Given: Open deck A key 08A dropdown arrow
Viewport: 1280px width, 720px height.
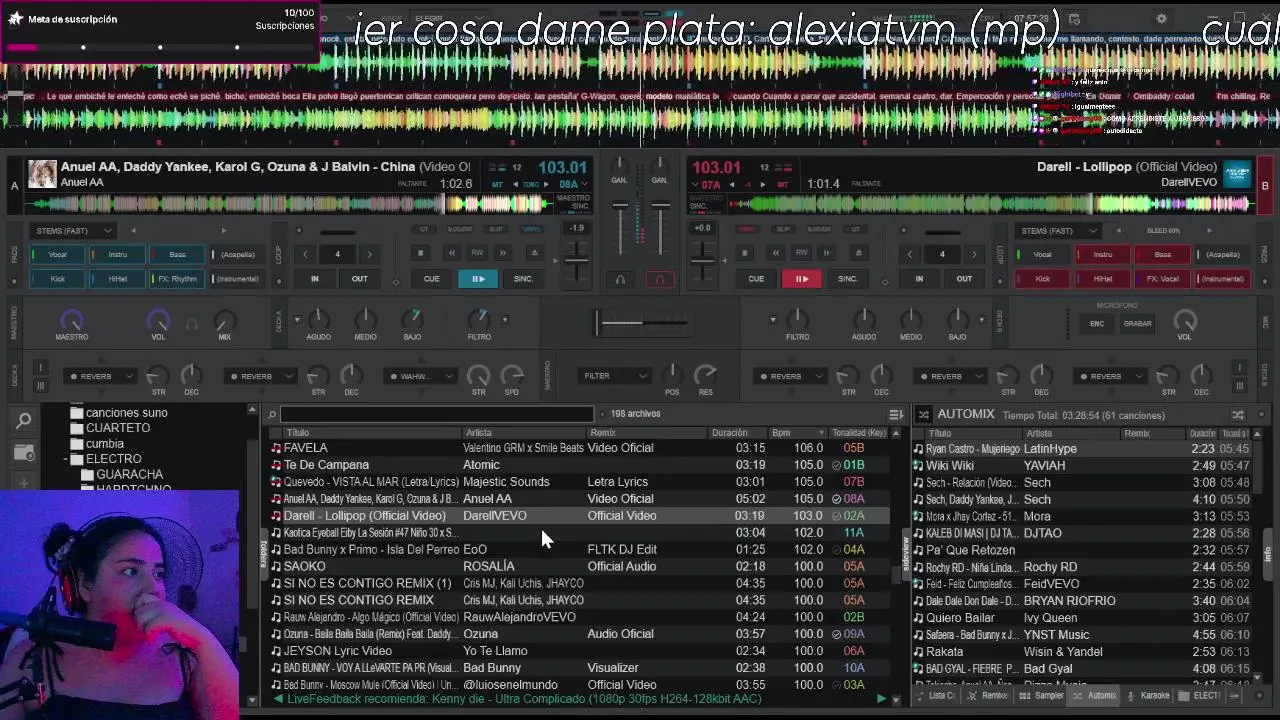Looking at the screenshot, I should (x=583, y=185).
